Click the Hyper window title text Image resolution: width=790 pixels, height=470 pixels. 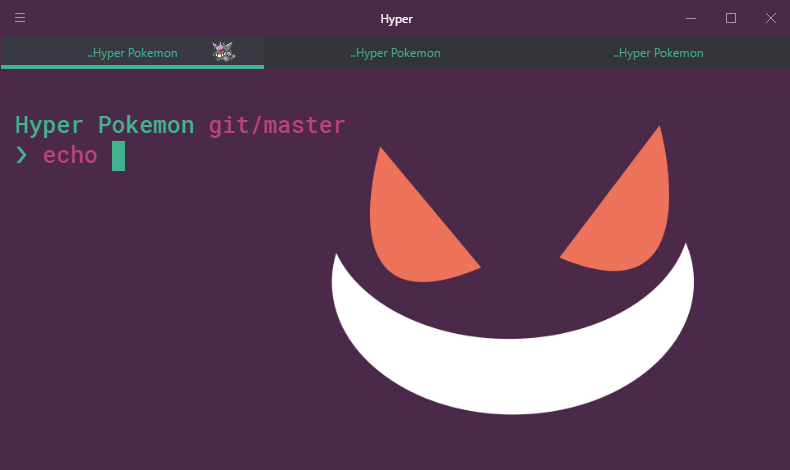[x=396, y=18]
